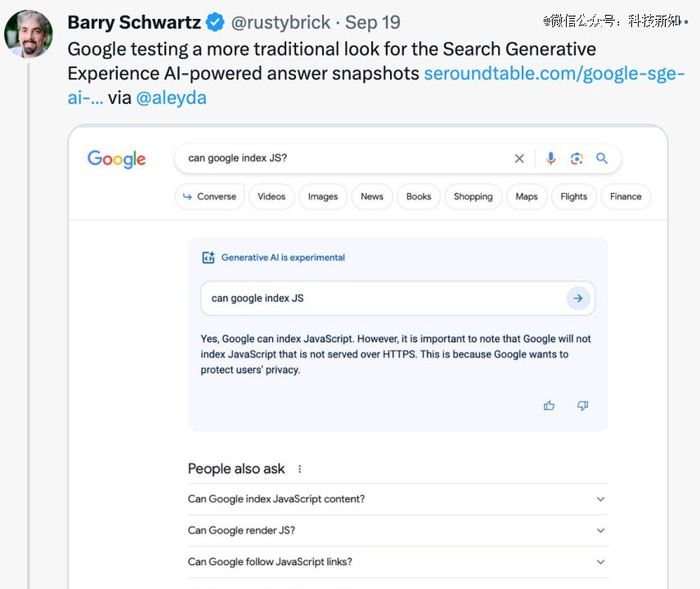
Task: Click the thumbs down feedback icon
Action: (x=582, y=405)
